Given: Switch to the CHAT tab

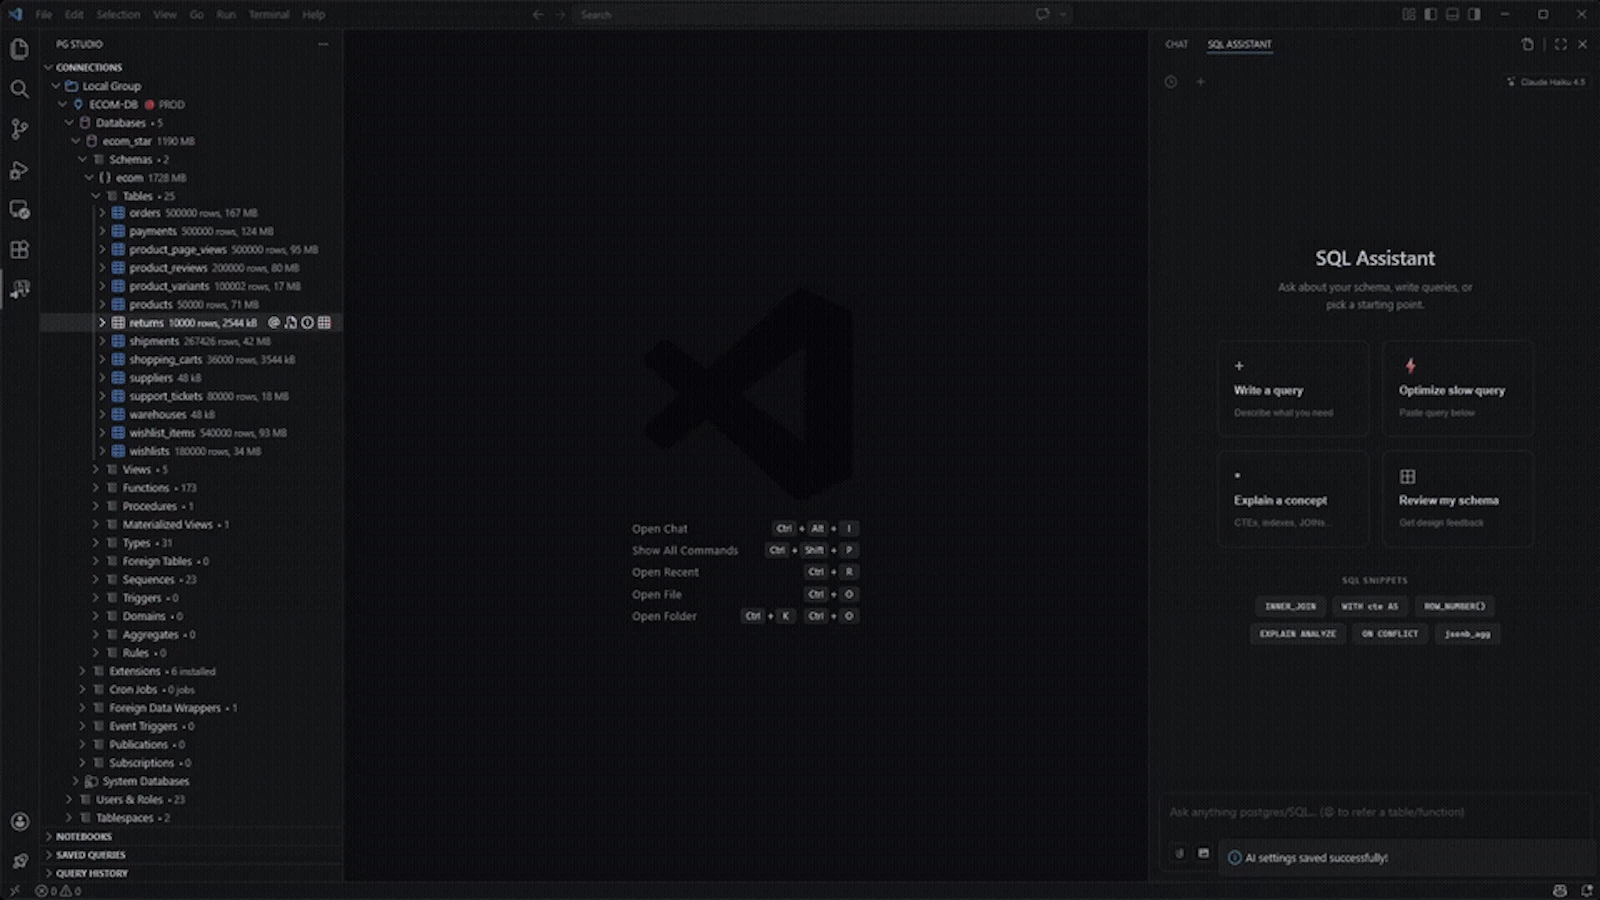Looking at the screenshot, I should tap(1176, 44).
